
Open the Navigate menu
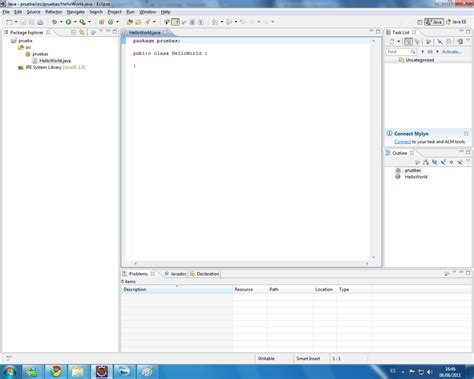point(76,12)
